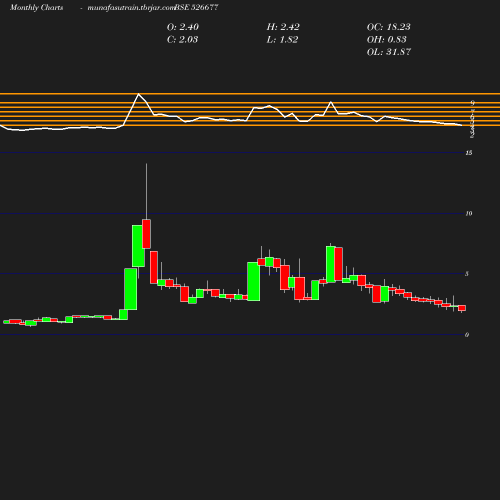This screenshot has width=500, height=500.
Task: Click the 'BSE 526677' symbol text
Action: click(196, 7)
